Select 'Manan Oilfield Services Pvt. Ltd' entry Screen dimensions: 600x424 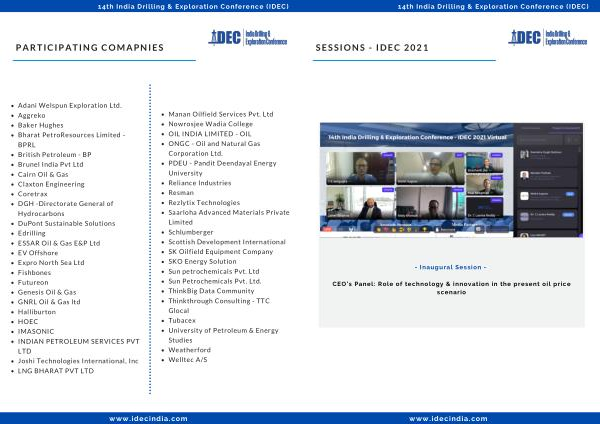click(x=221, y=114)
